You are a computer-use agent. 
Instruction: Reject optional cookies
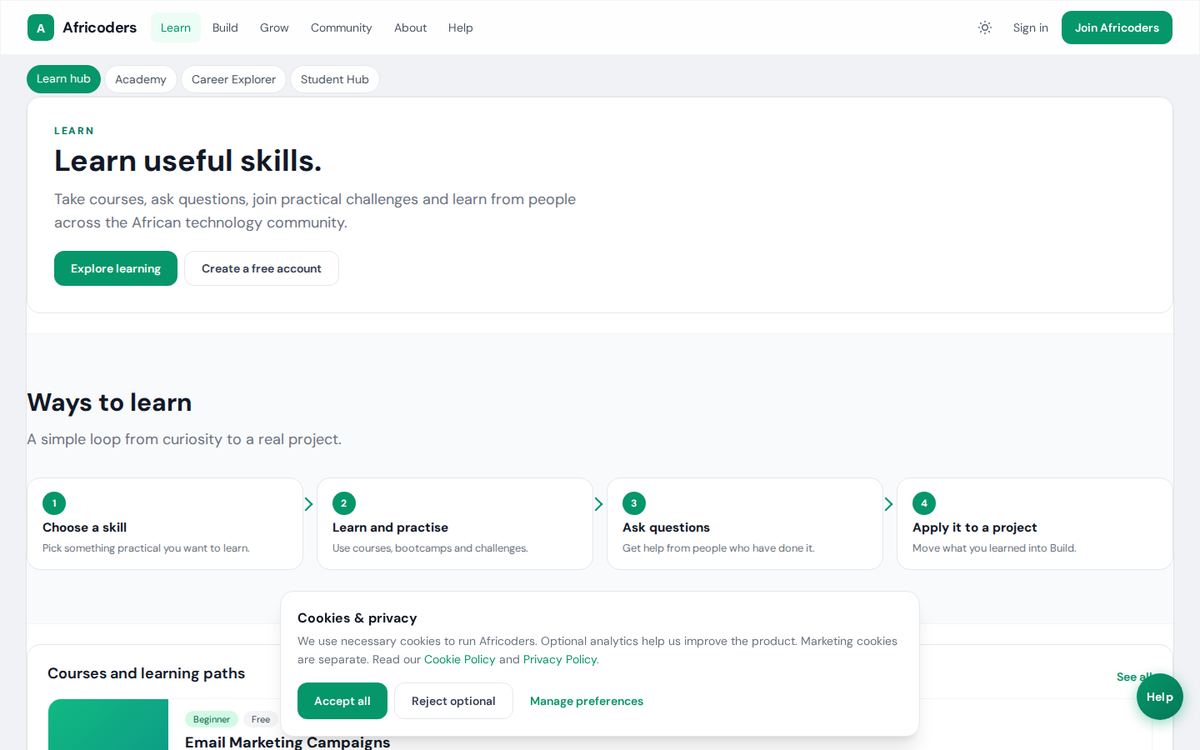pos(454,701)
